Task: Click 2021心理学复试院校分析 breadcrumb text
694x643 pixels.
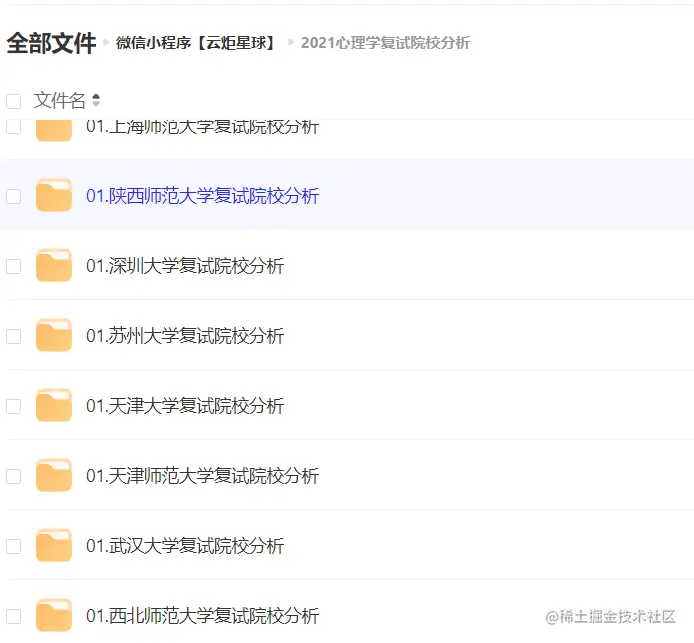Action: pos(385,43)
